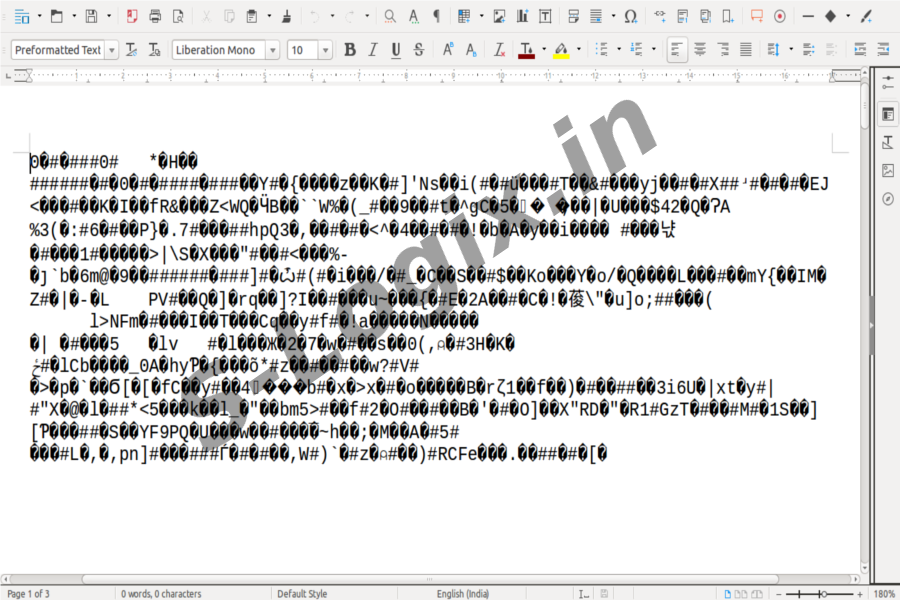
Task: Click Find & Replace magnifier icon
Action: [x=389, y=16]
